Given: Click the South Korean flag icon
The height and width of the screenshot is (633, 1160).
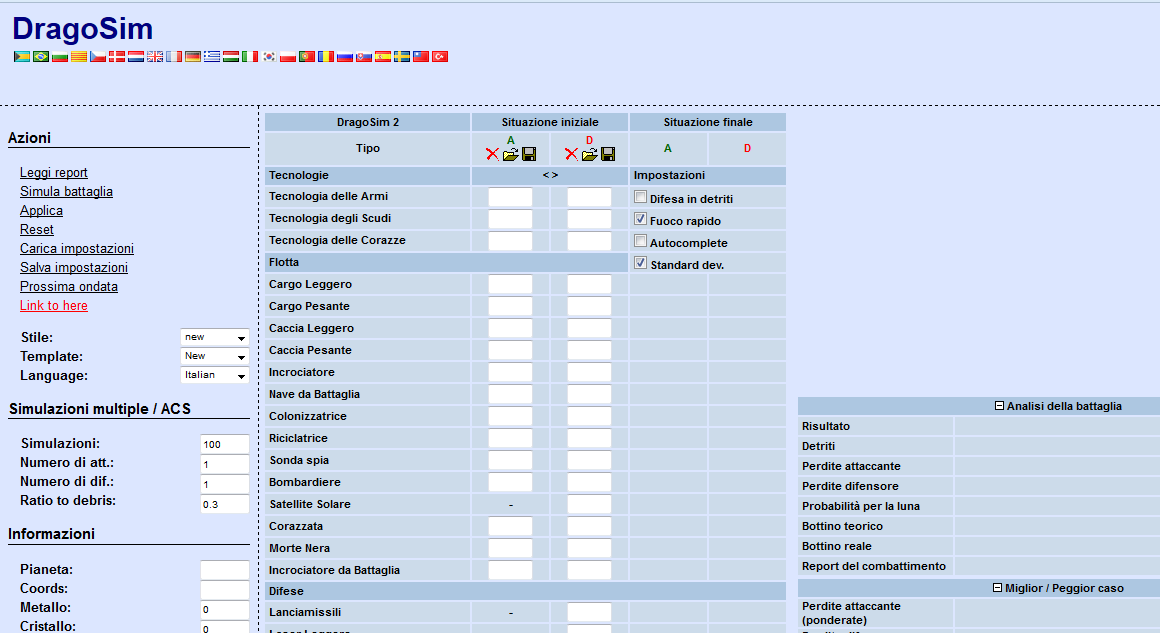Looking at the screenshot, I should coord(269,57).
